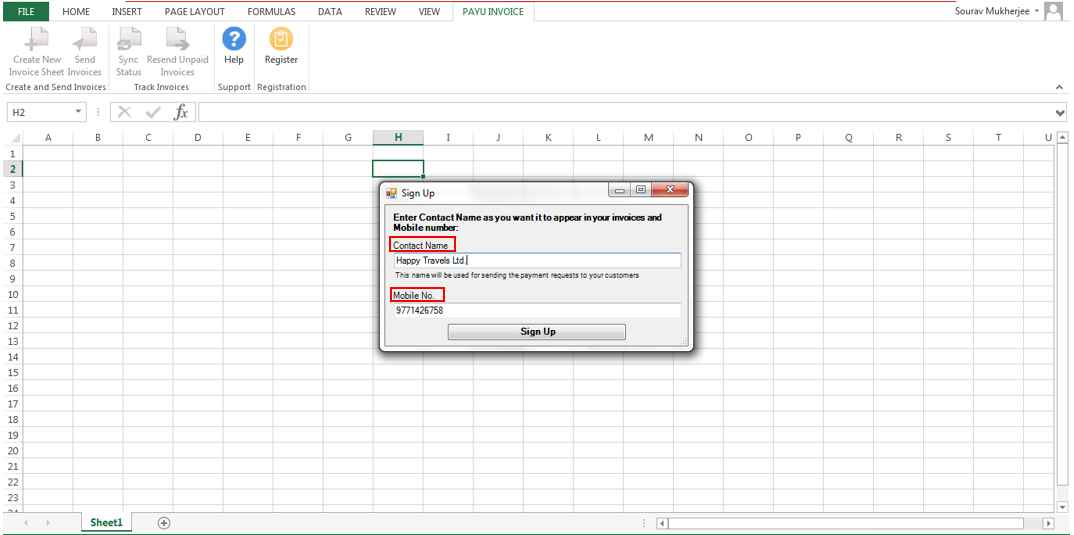Close the Sign Up dialog

[x=669, y=190]
